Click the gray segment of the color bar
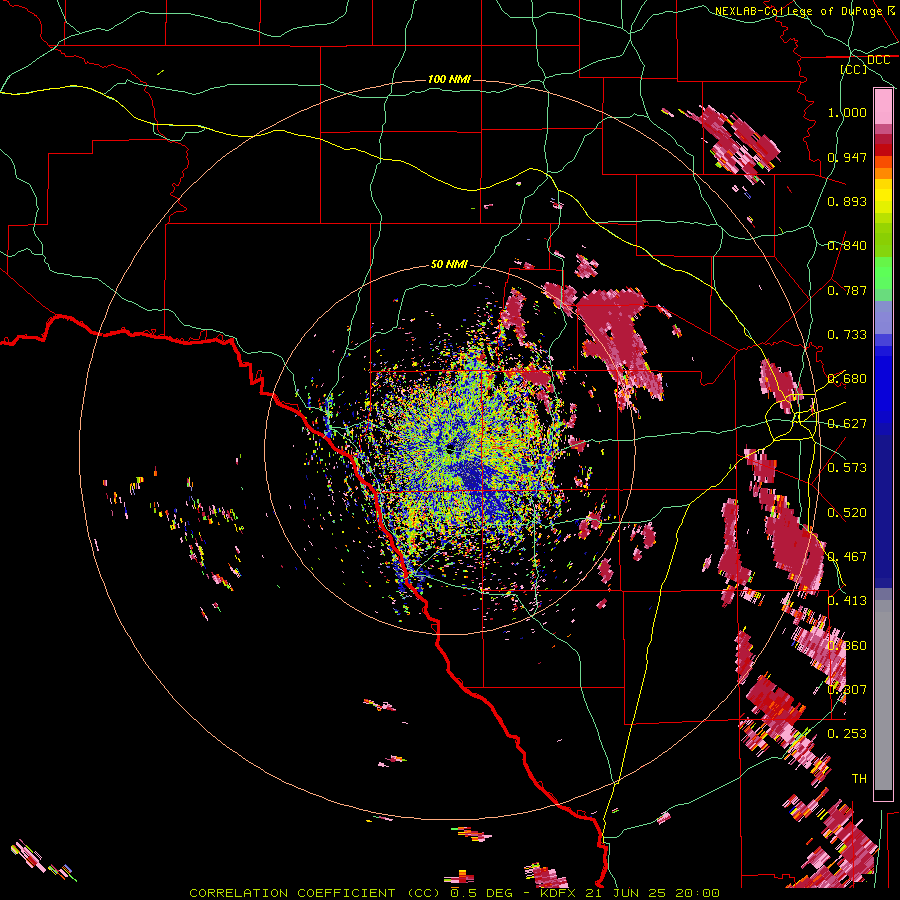The height and width of the screenshot is (900, 900). [883, 695]
